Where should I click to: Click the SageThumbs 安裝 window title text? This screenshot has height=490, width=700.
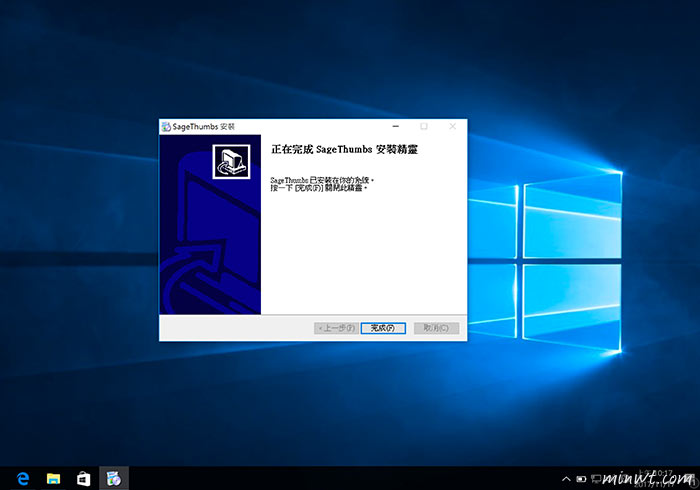tap(204, 127)
